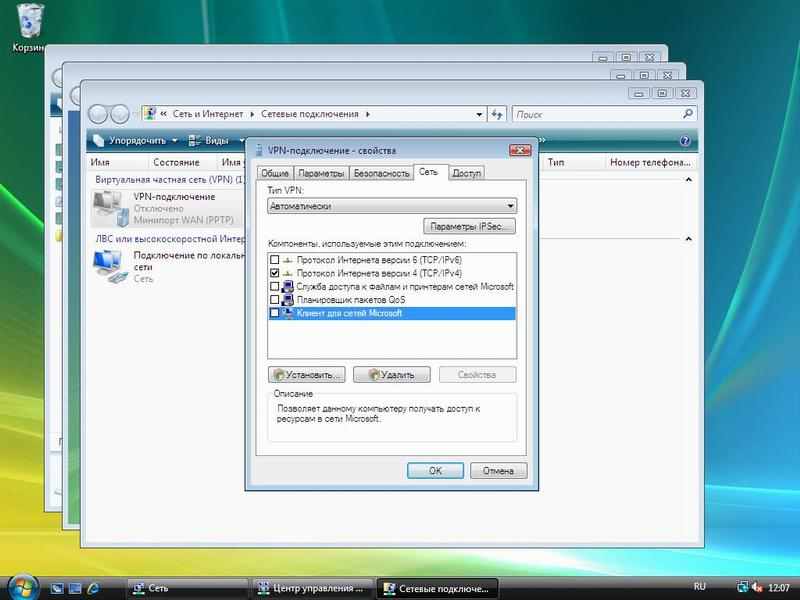Collapse the VPN group section
This screenshot has width=800, height=600.
pyautogui.click(x=688, y=180)
